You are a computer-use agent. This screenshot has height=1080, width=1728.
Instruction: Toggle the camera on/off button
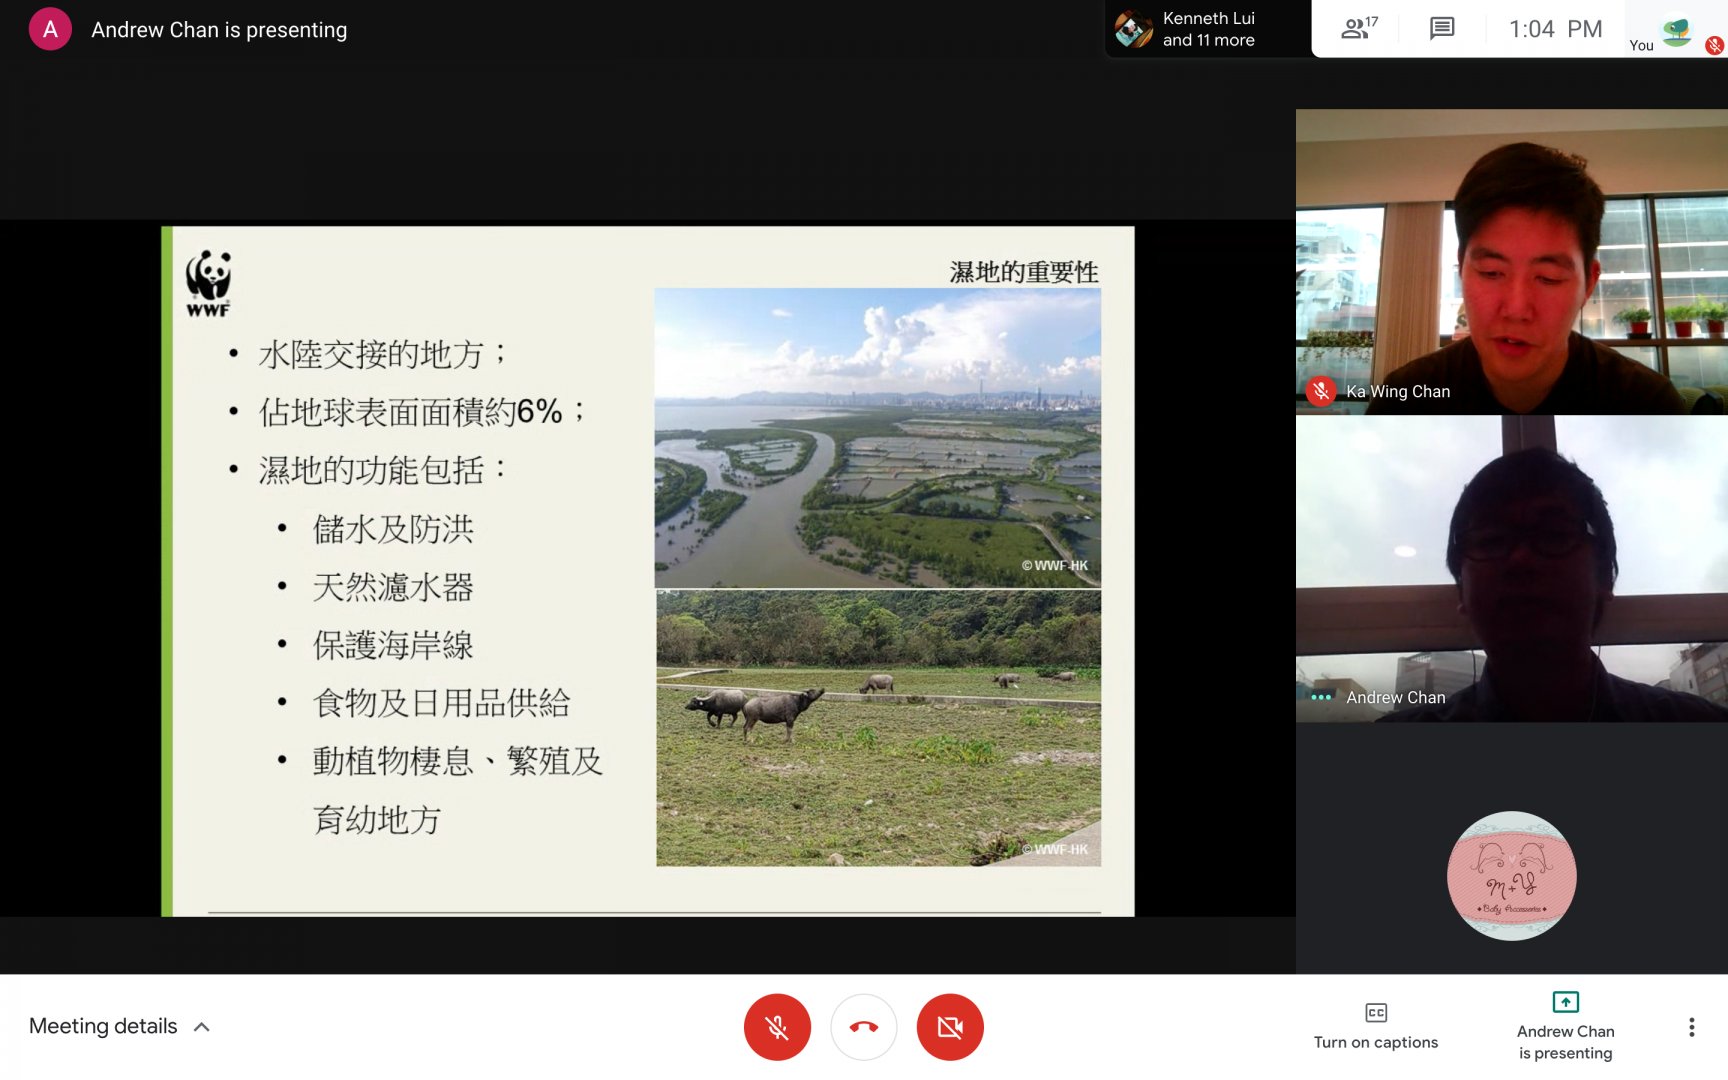pos(949,1027)
